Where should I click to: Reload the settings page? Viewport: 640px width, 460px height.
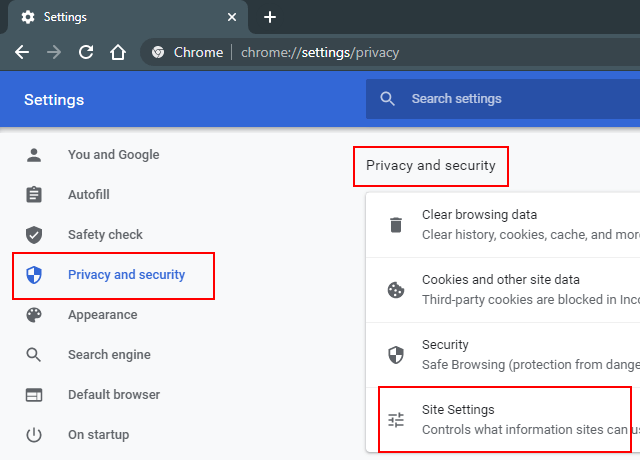point(86,52)
